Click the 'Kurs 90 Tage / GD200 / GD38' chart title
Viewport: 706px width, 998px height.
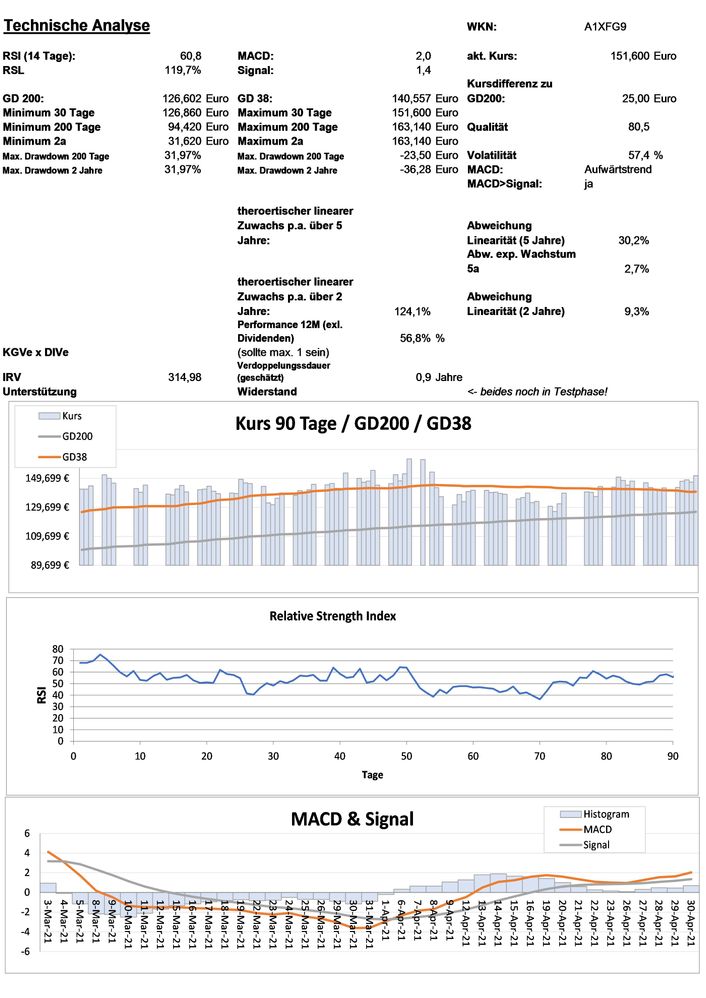[x=352, y=423]
